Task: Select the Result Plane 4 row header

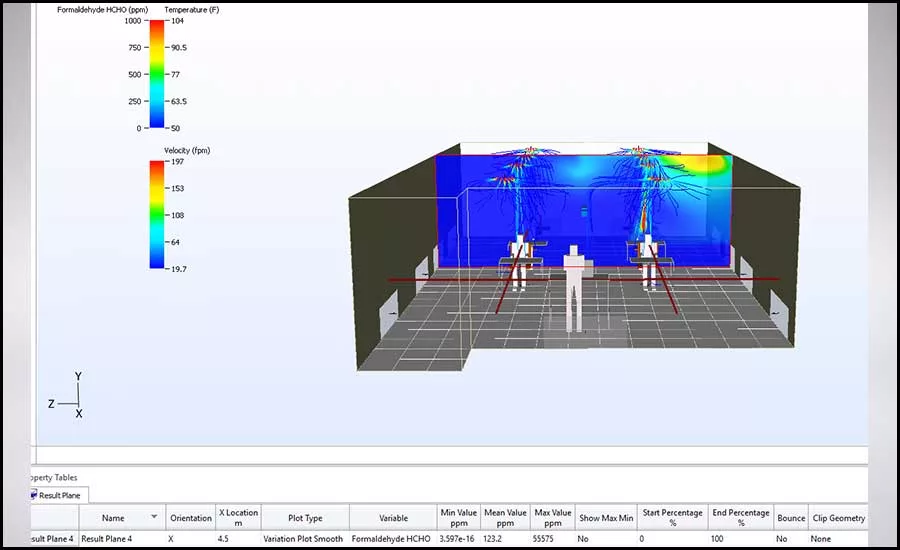Action: (x=55, y=539)
